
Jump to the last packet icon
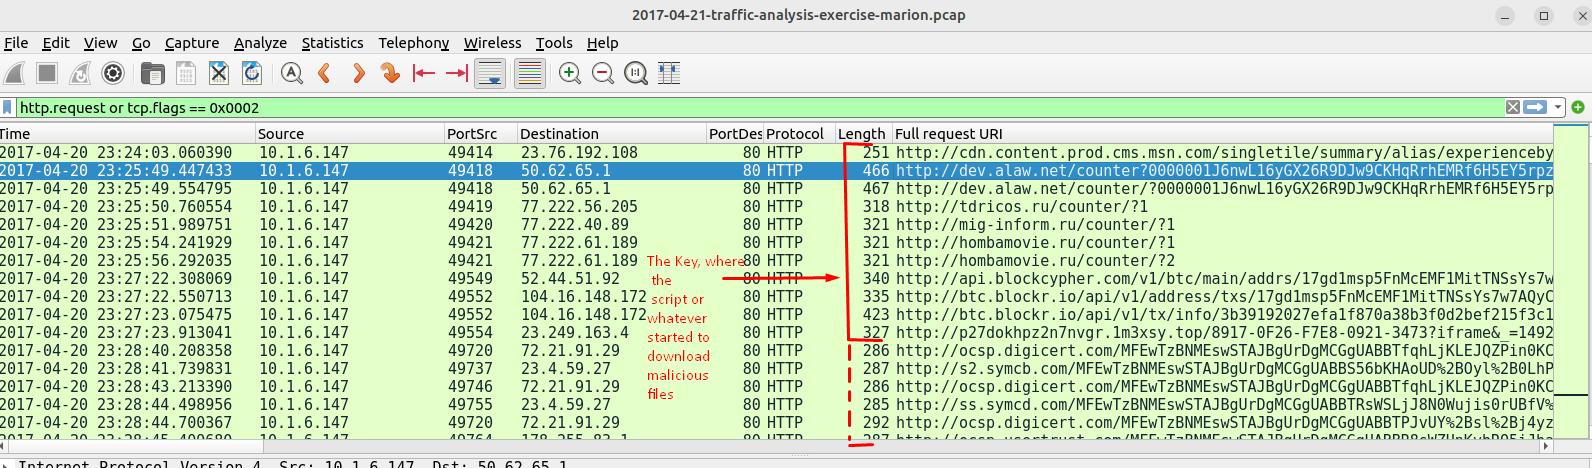(x=457, y=73)
